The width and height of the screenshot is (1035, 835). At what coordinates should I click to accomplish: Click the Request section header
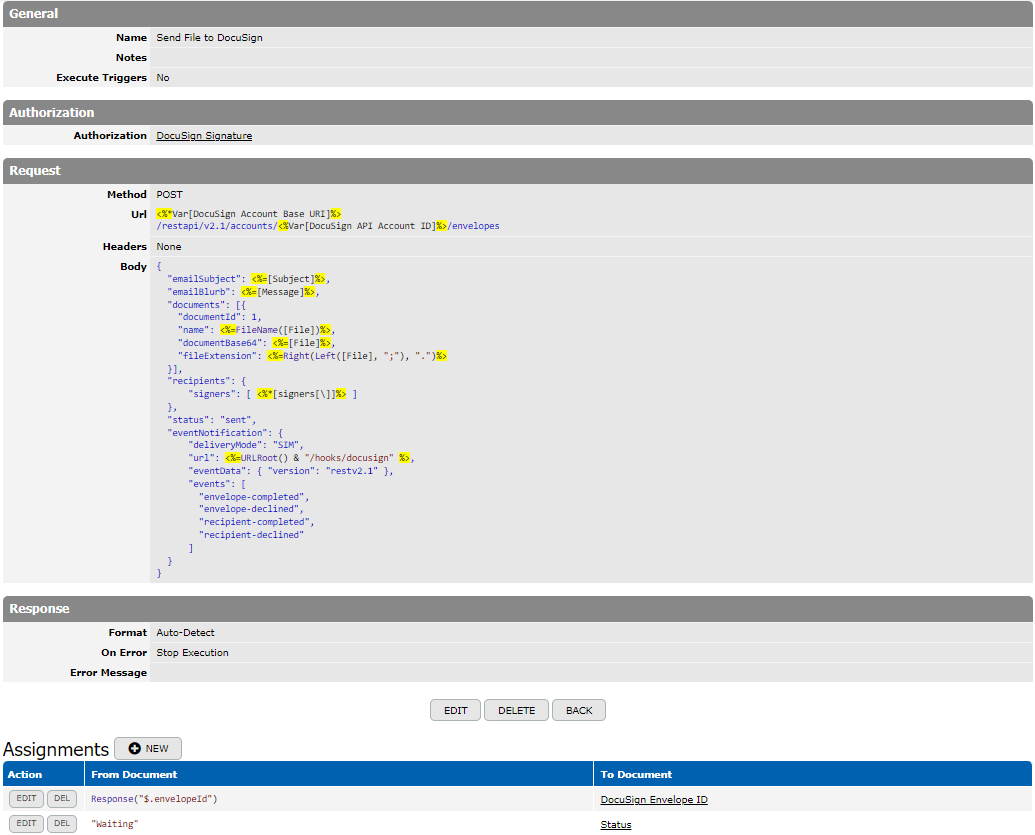pyautogui.click(x=35, y=171)
